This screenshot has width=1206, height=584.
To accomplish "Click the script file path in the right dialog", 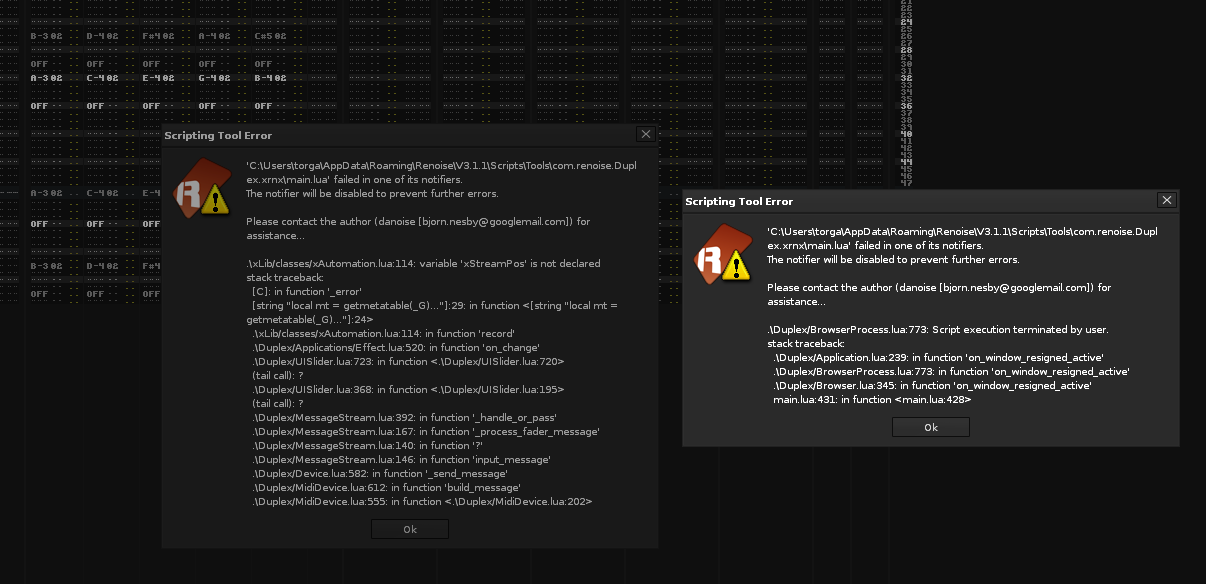I will point(962,238).
